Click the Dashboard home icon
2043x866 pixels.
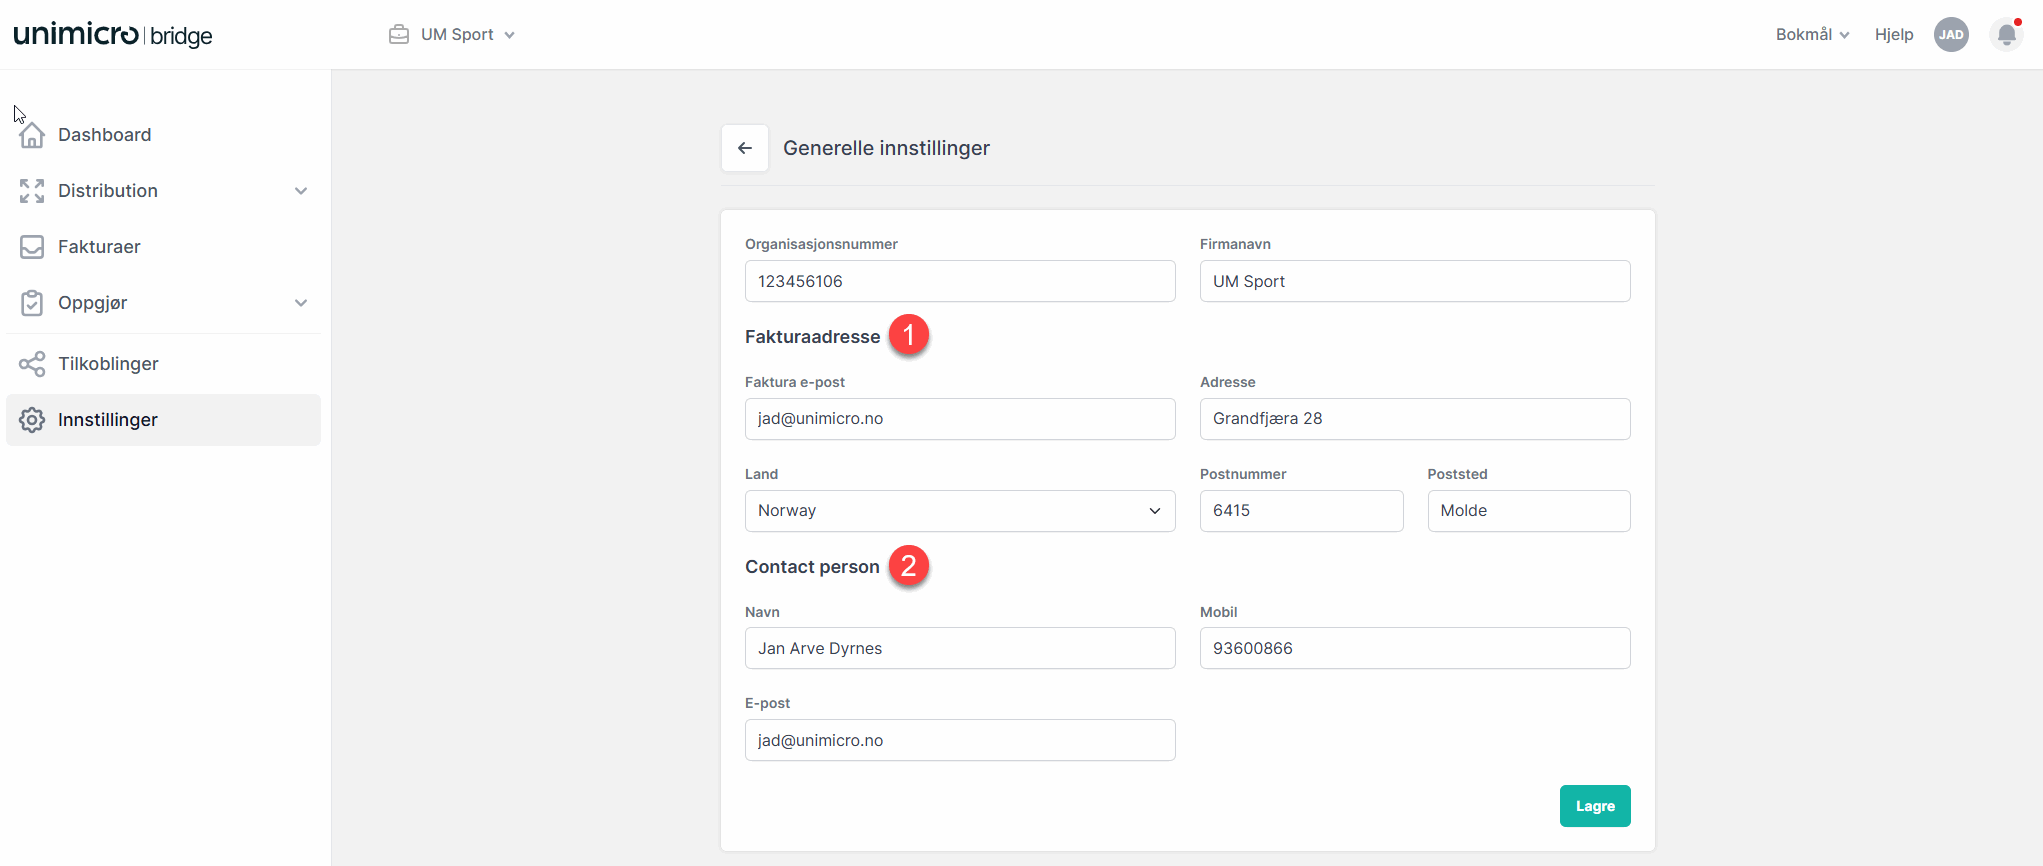coord(32,135)
